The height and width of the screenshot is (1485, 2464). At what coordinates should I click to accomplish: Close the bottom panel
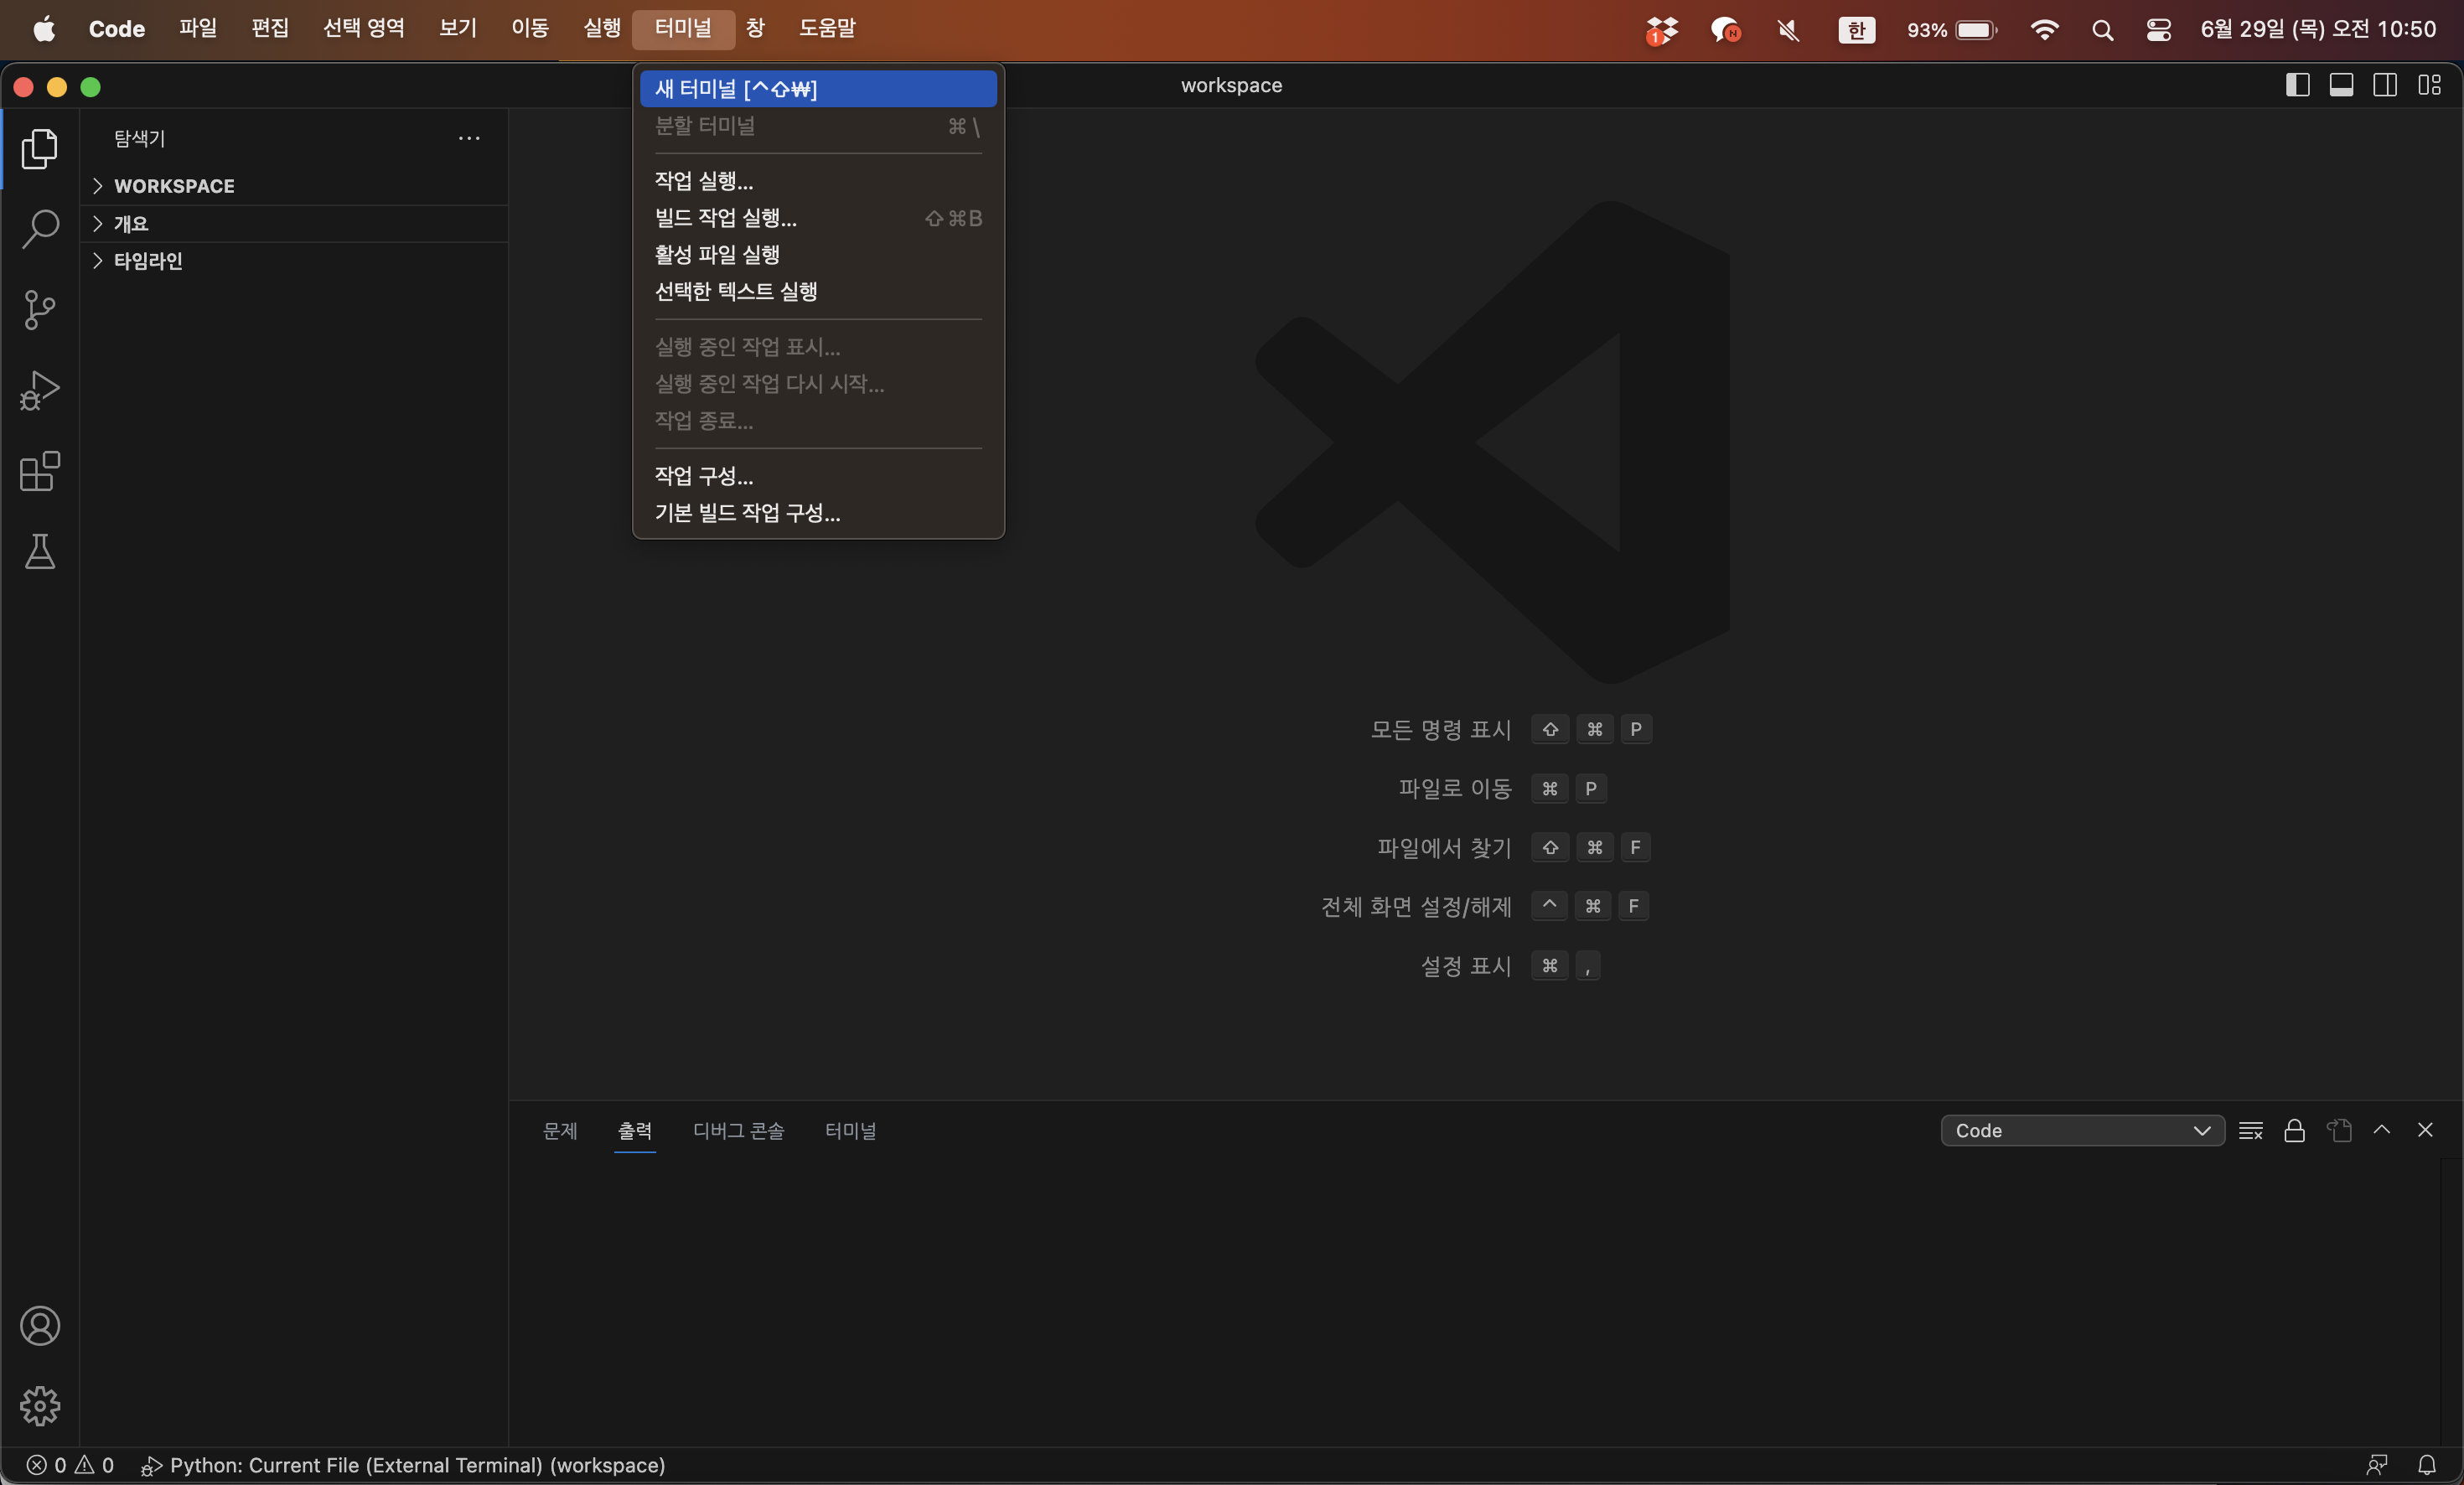coord(2425,1130)
